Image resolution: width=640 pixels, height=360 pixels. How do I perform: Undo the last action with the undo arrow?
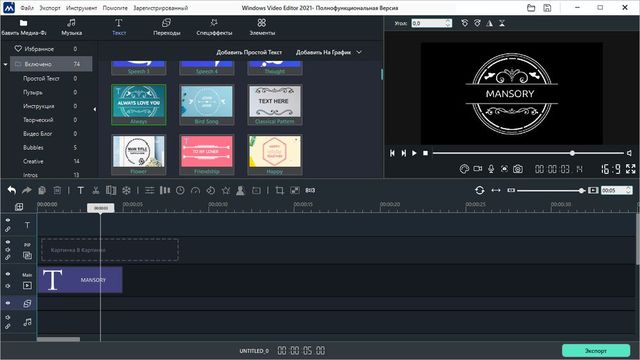tap(11, 190)
